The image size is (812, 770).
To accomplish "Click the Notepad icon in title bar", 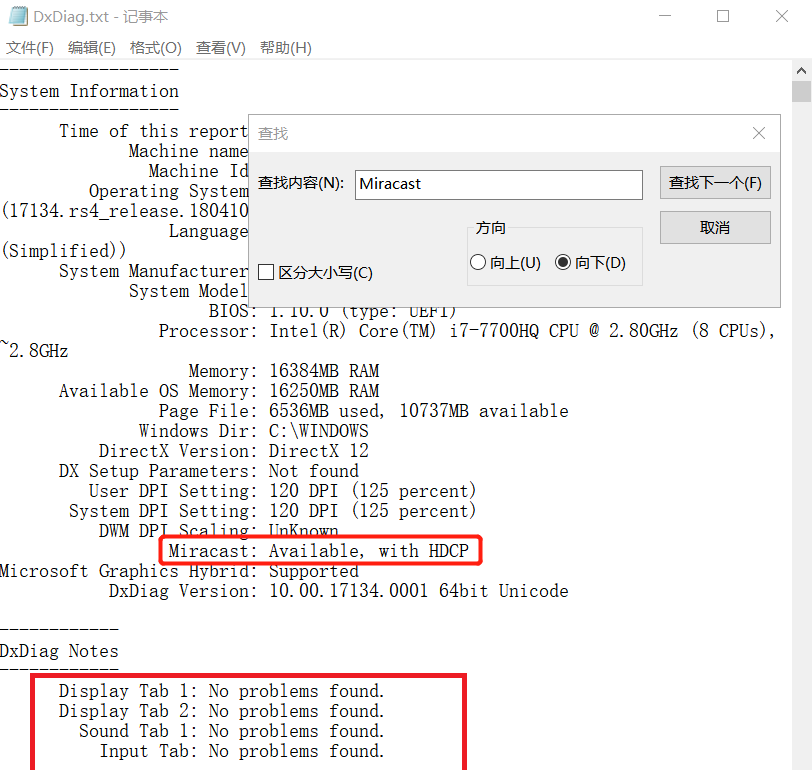I will tap(18, 16).
